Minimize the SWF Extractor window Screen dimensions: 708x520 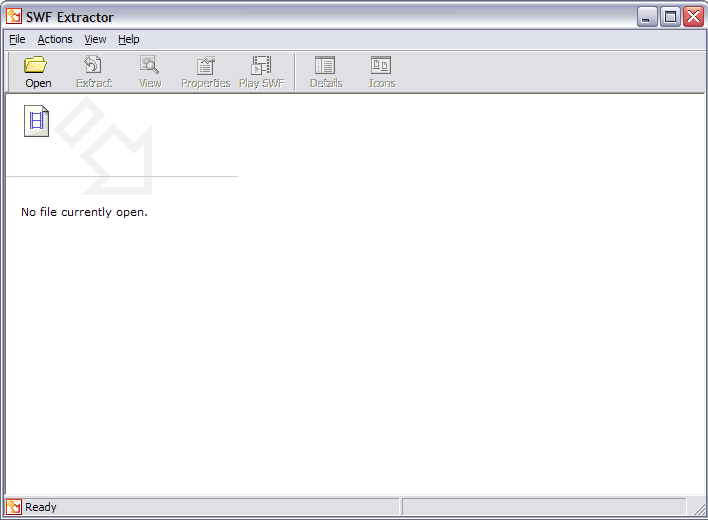tap(647, 17)
